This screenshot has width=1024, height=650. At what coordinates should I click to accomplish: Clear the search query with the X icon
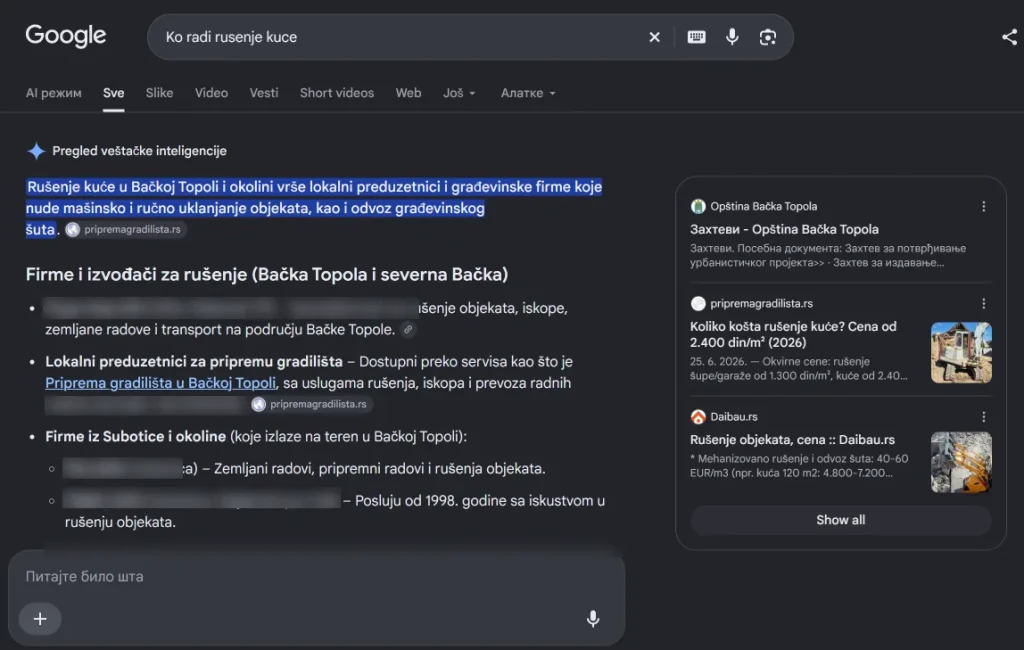pos(654,37)
